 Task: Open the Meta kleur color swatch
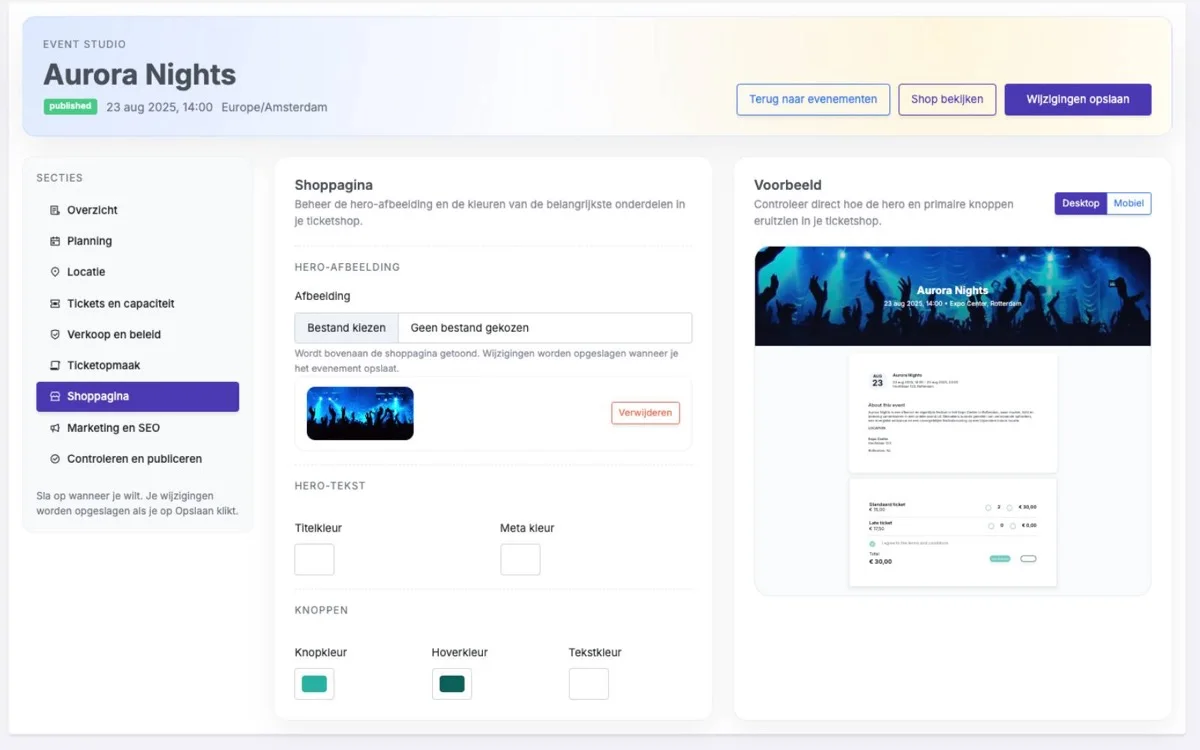click(520, 559)
